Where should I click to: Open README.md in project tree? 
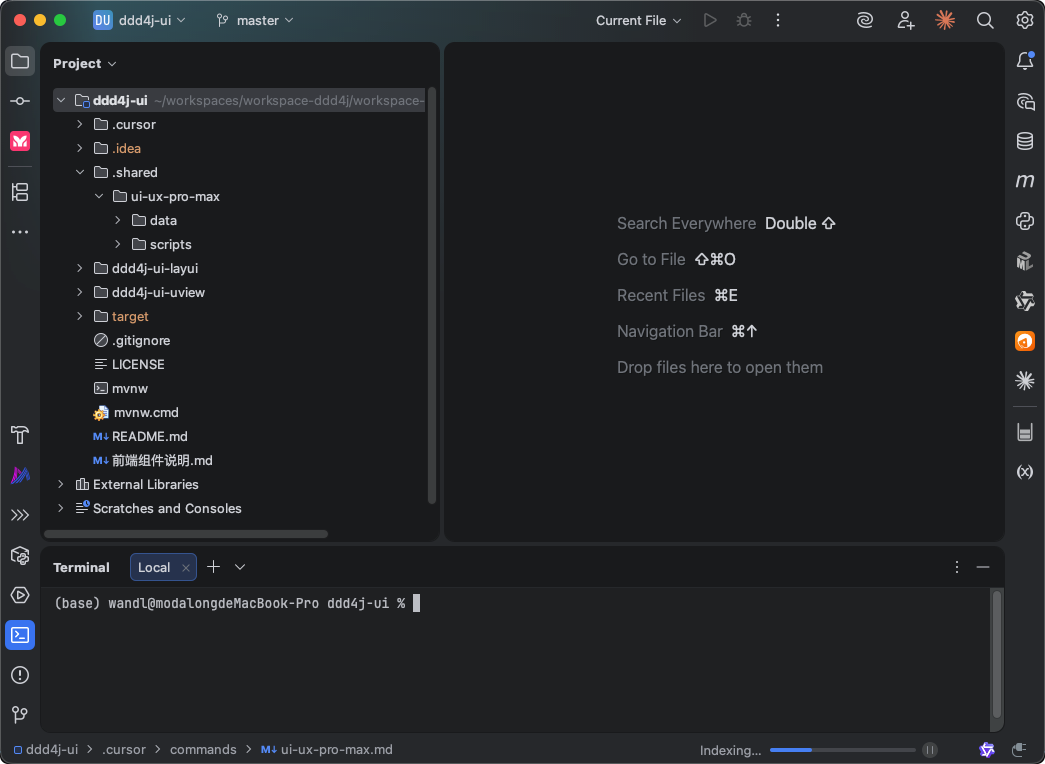pos(149,436)
